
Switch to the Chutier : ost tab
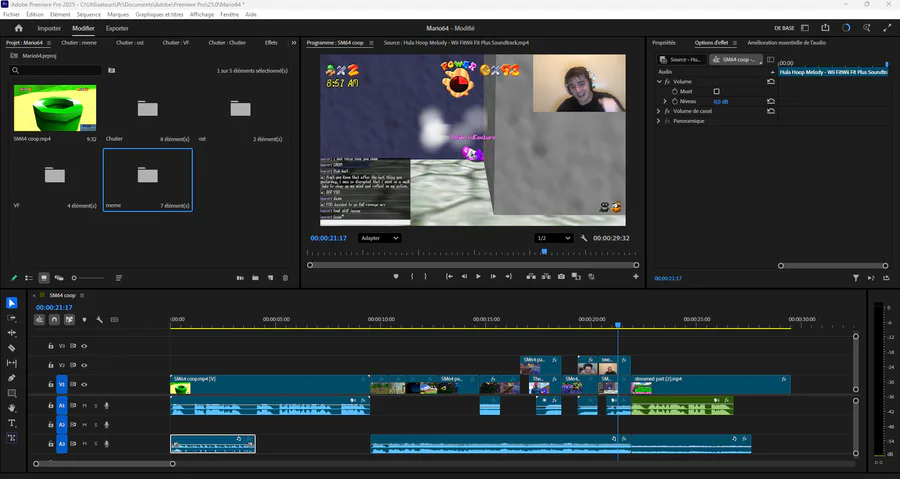130,42
